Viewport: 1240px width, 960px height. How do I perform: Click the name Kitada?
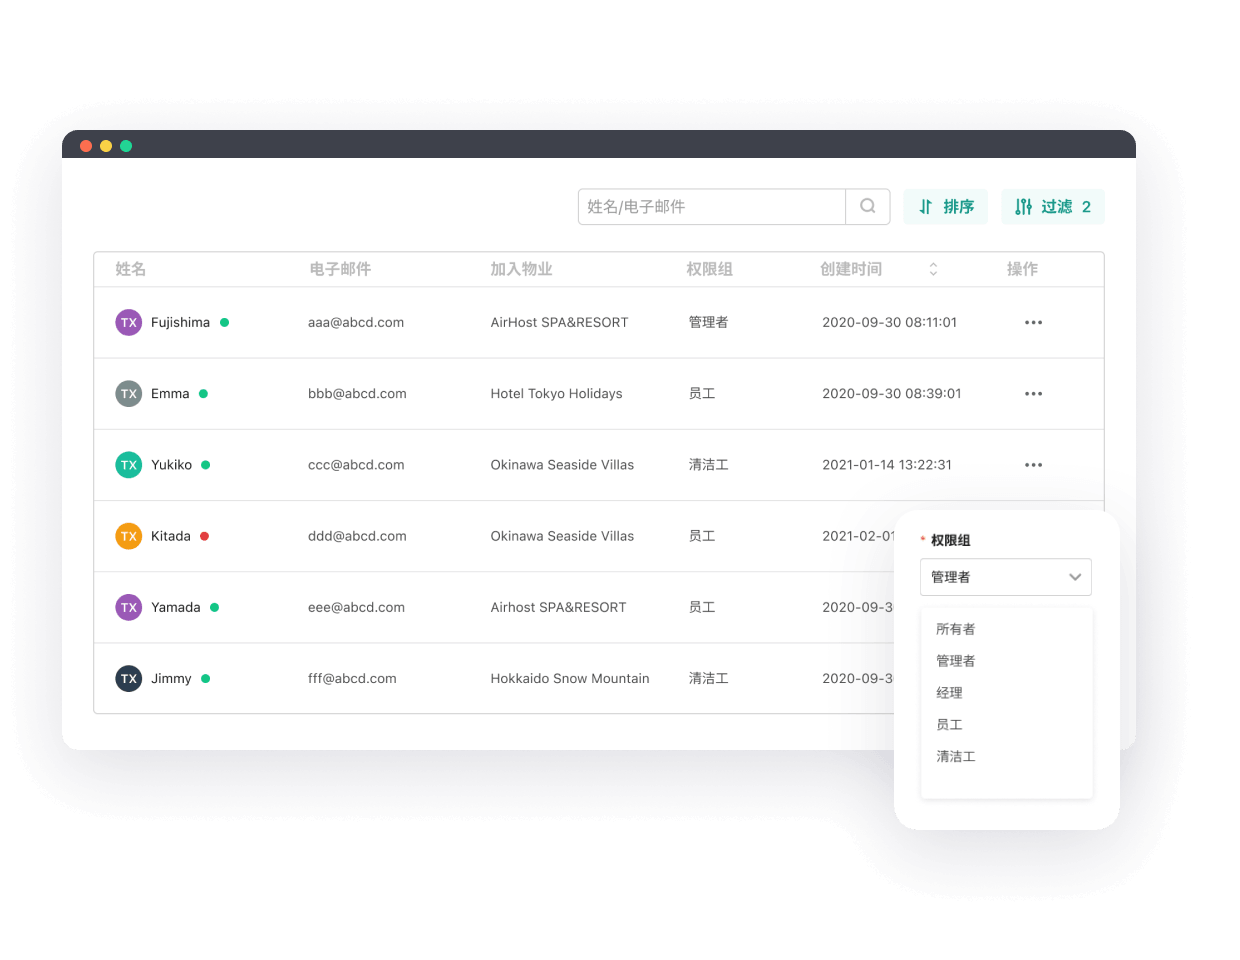click(x=171, y=536)
